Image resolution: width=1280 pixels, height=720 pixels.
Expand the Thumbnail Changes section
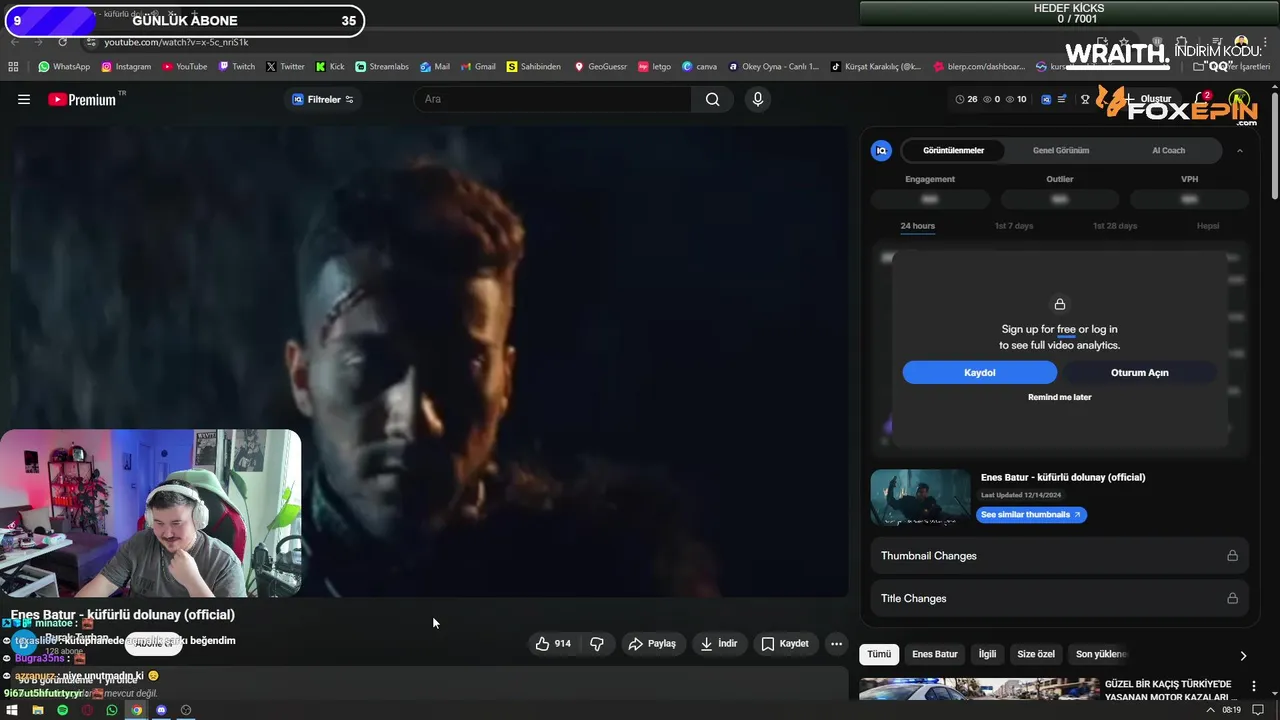coord(1060,556)
